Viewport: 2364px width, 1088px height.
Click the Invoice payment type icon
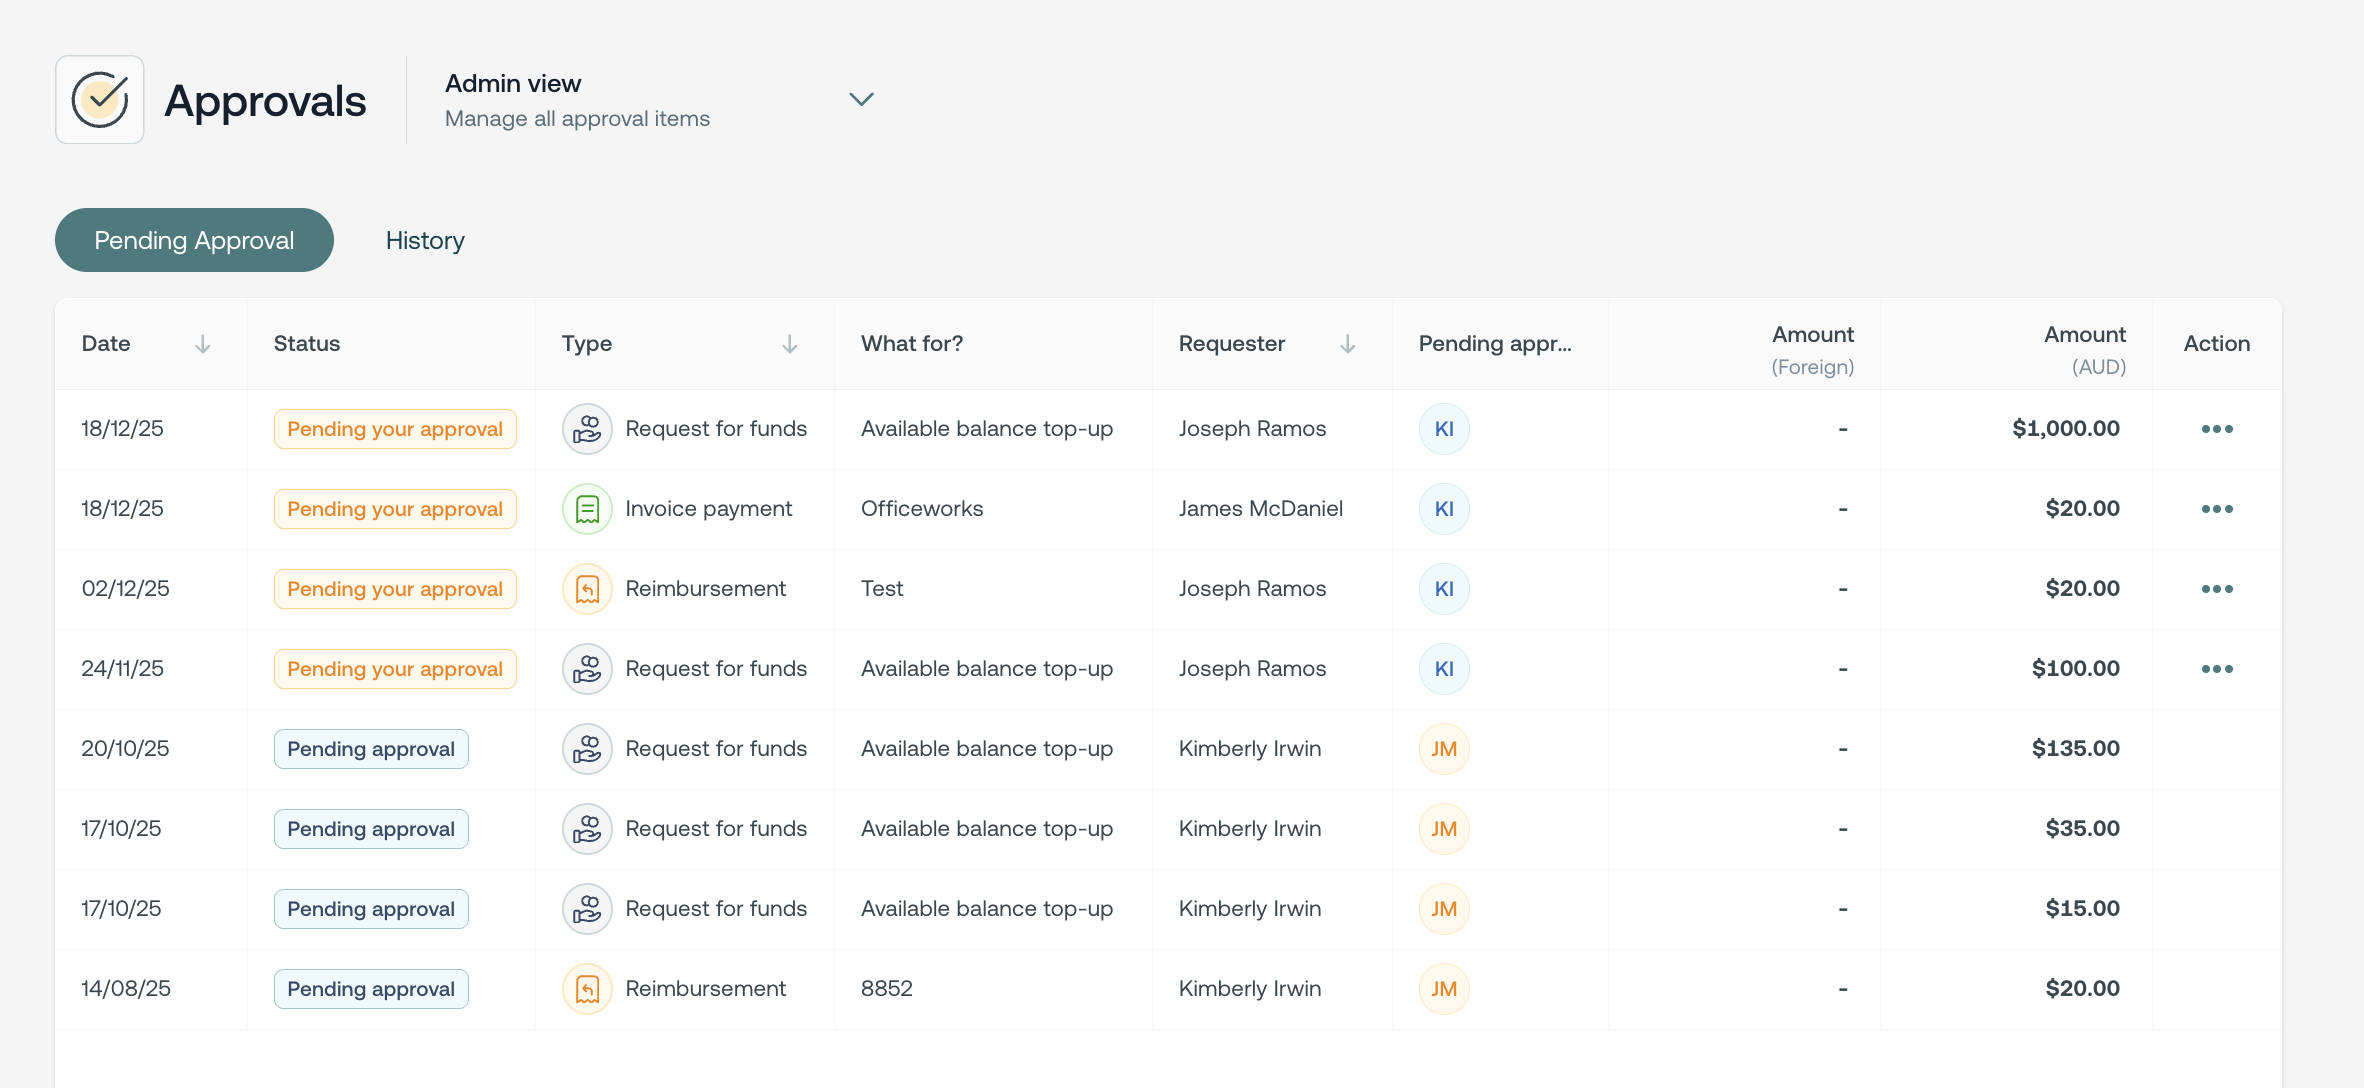[587, 509]
